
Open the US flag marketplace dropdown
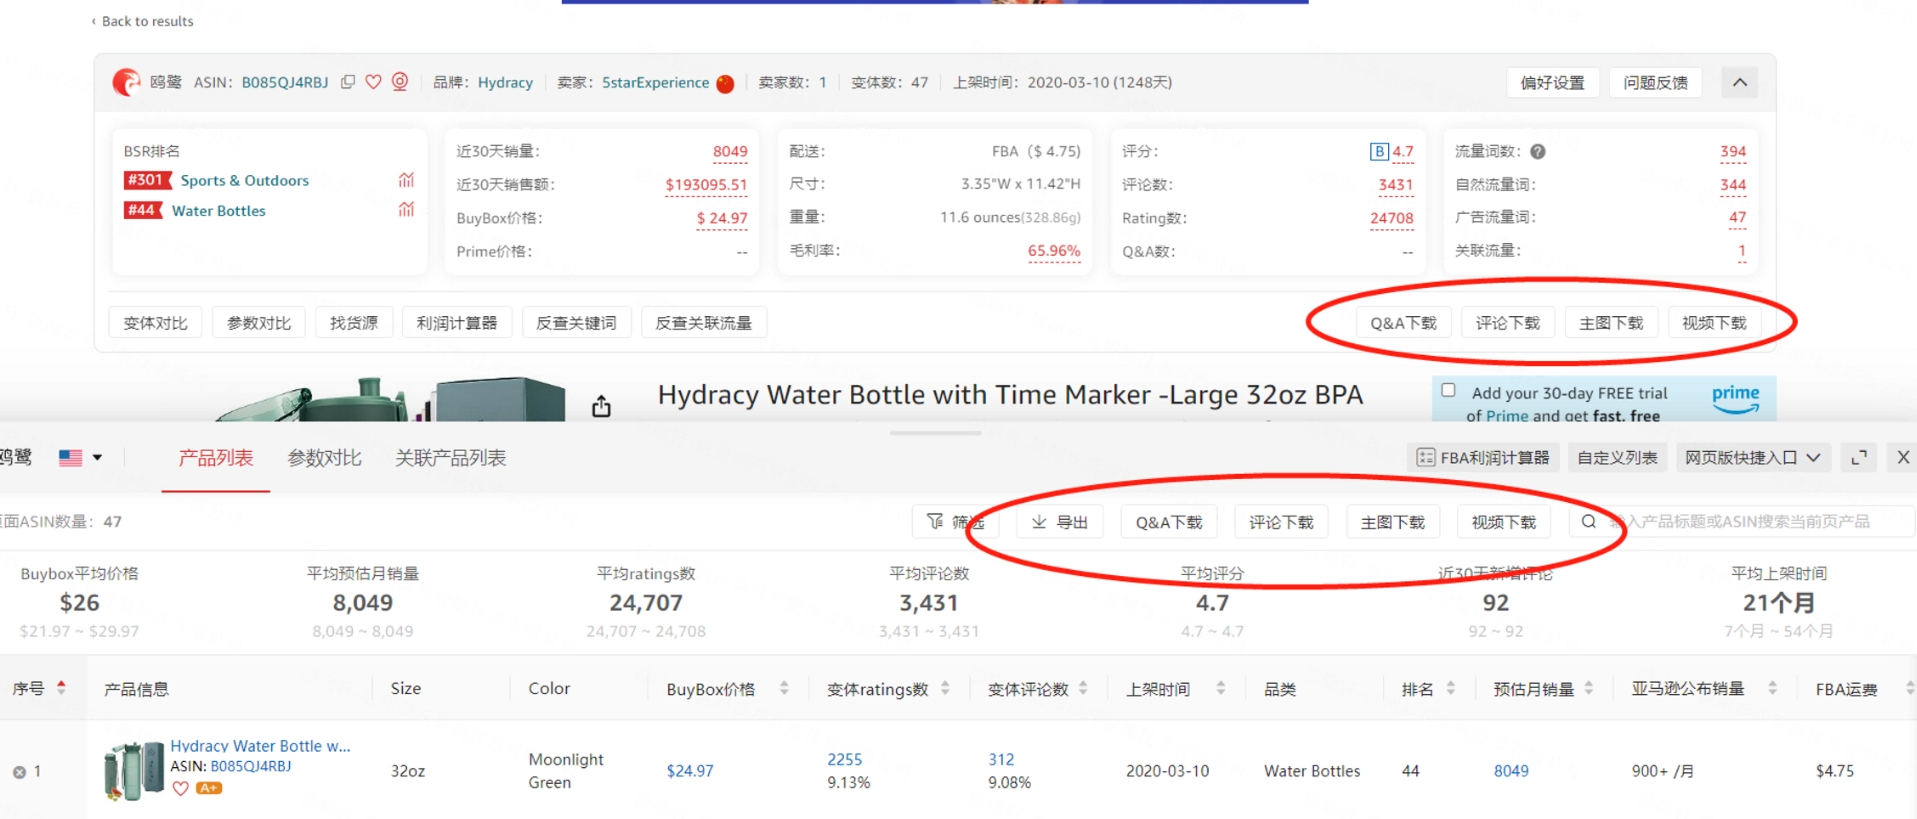click(81, 457)
